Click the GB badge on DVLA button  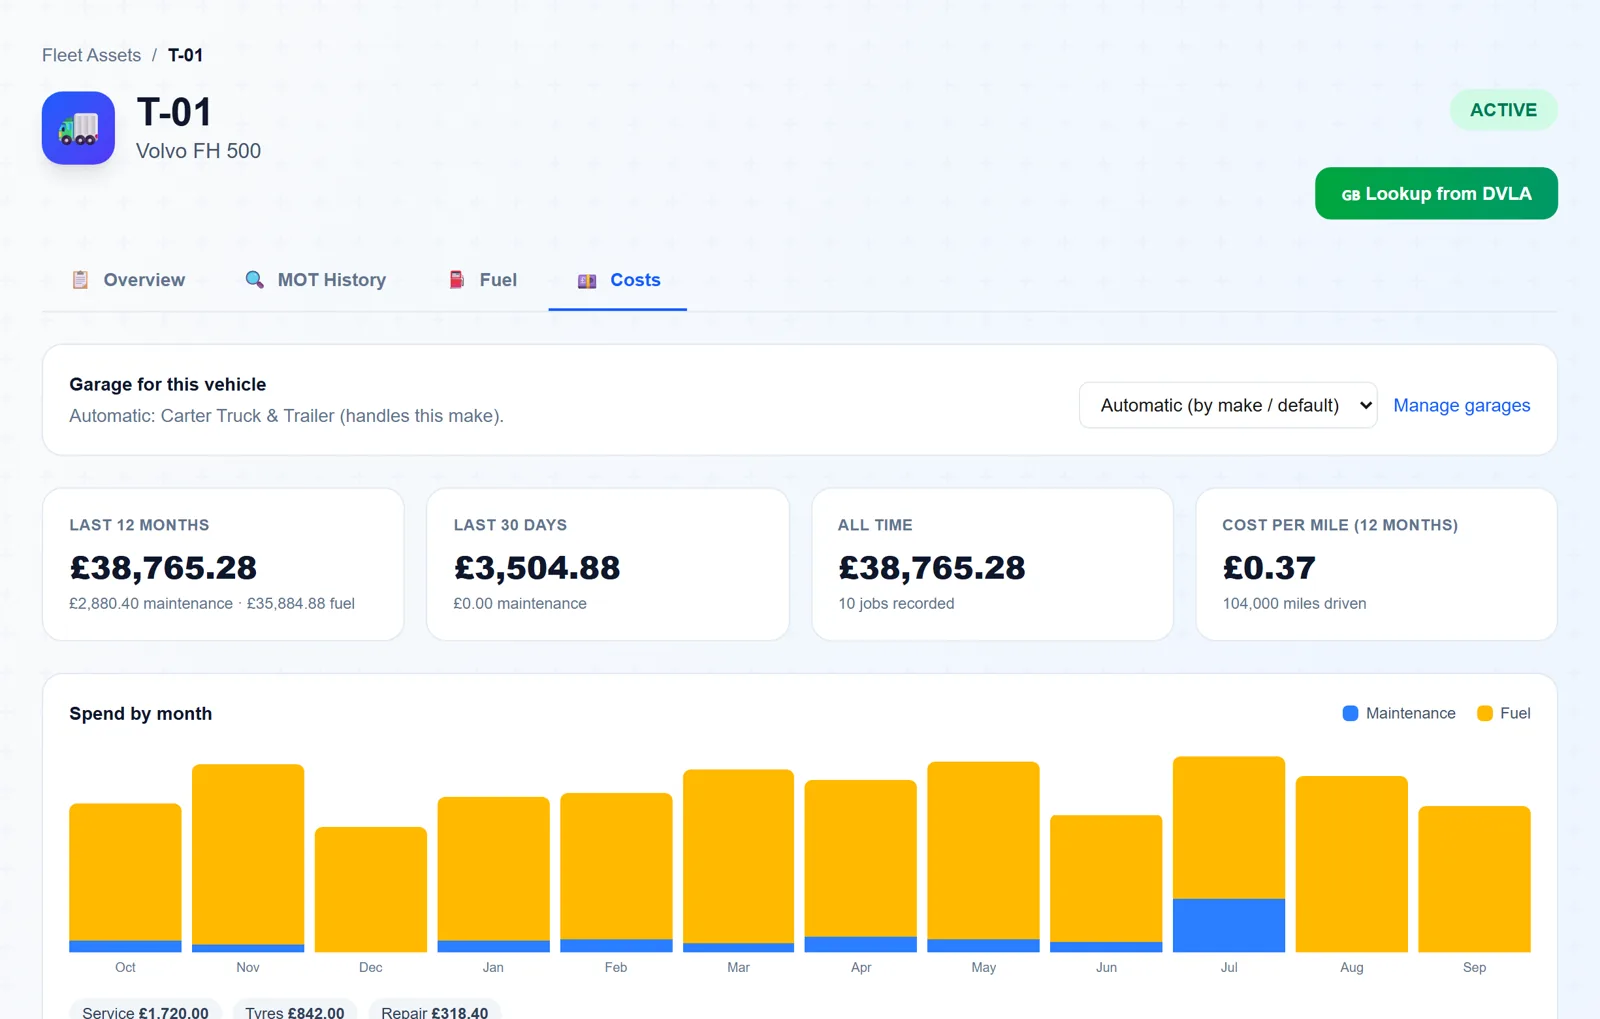coord(1351,195)
